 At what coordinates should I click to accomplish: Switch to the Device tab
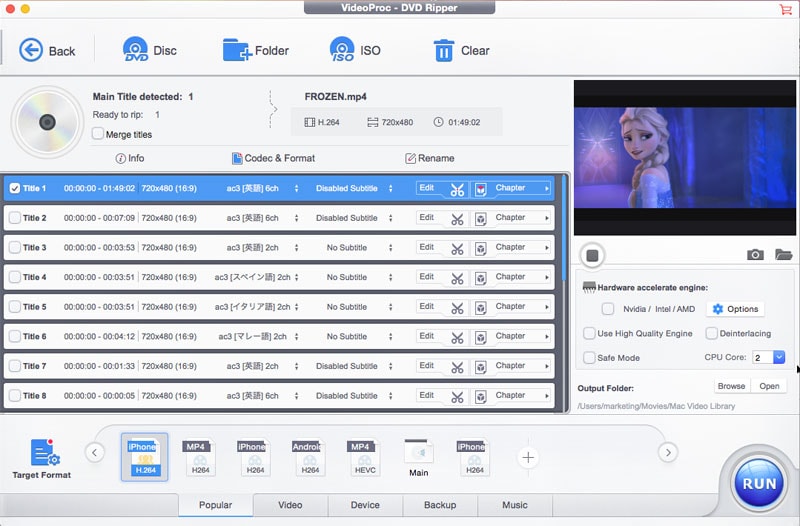(365, 505)
